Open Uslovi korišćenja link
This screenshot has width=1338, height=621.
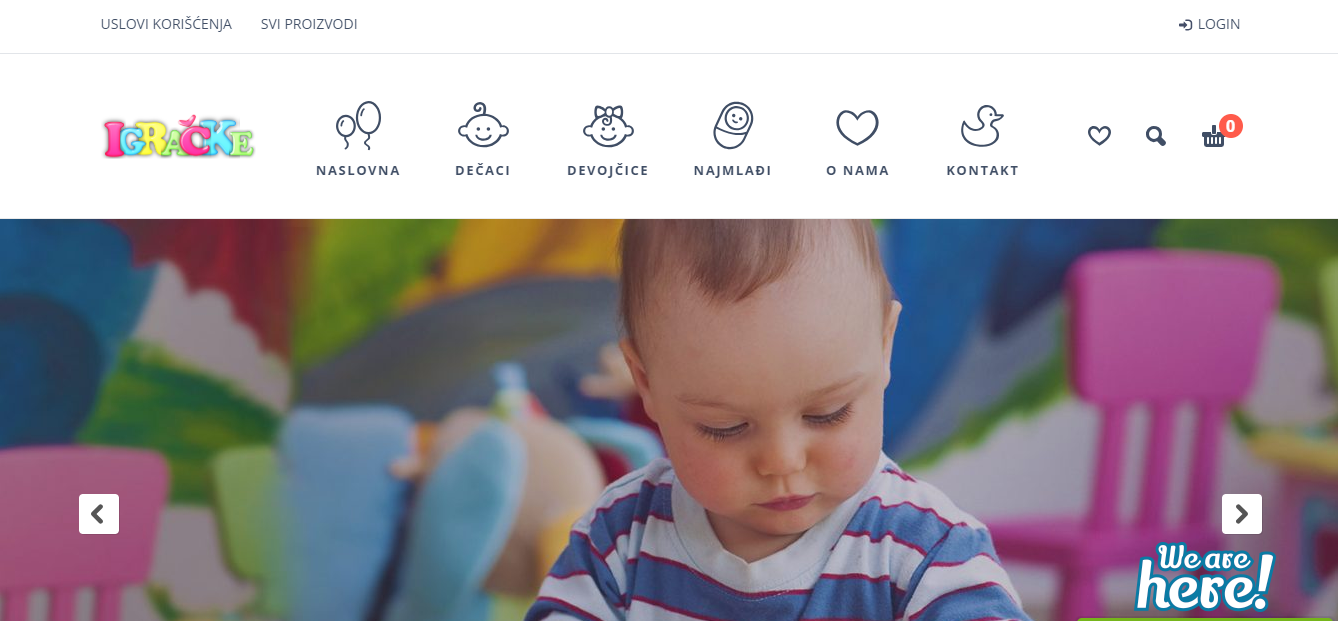pos(166,24)
